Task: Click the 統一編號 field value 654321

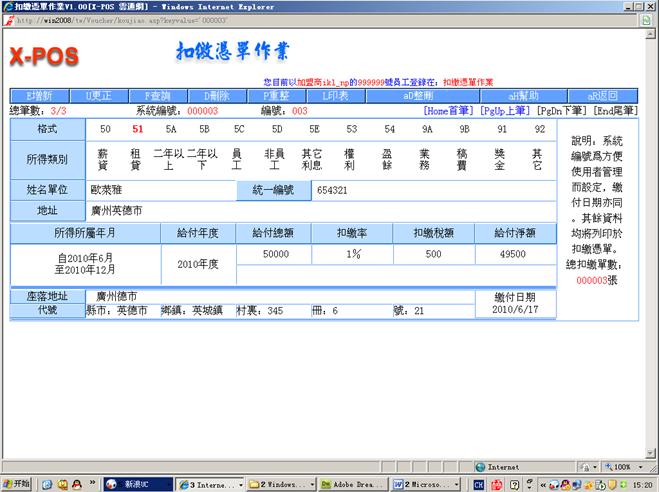Action: tap(332, 189)
